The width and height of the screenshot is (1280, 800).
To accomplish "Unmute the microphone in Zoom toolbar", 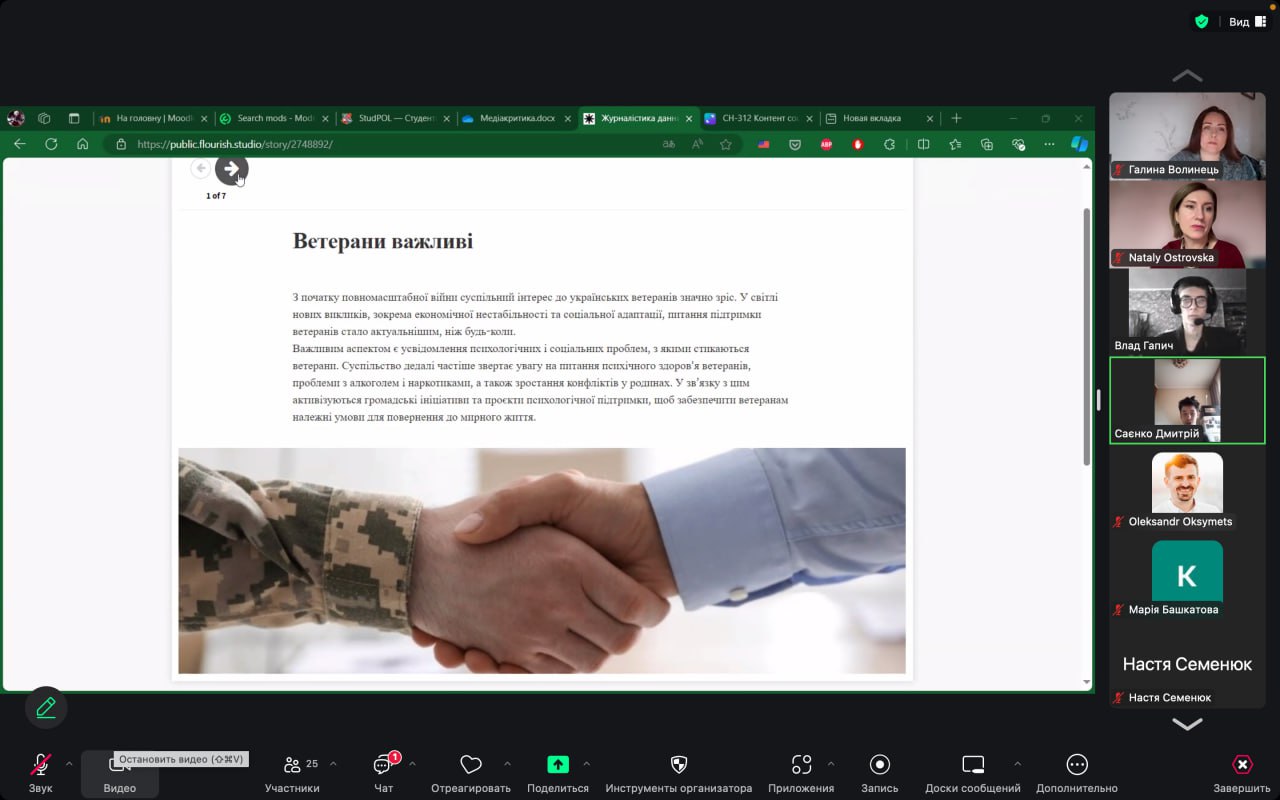I will click(40, 766).
